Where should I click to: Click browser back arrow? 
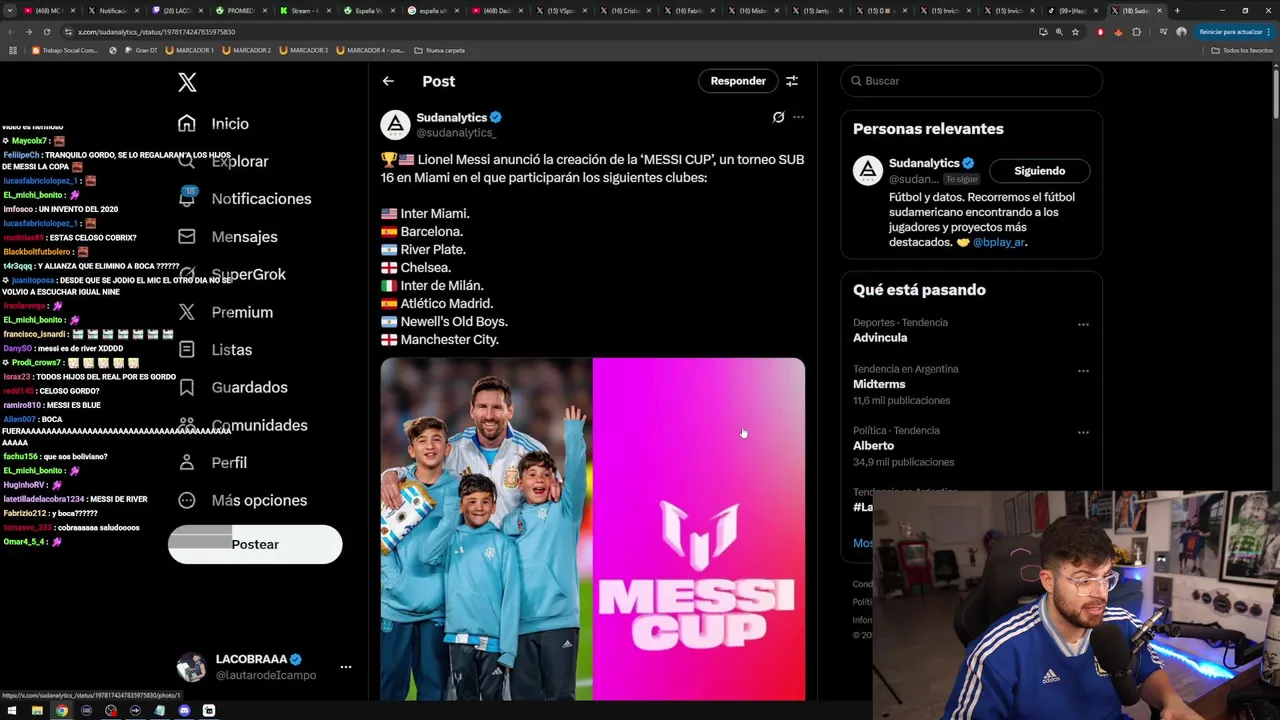click(11, 32)
